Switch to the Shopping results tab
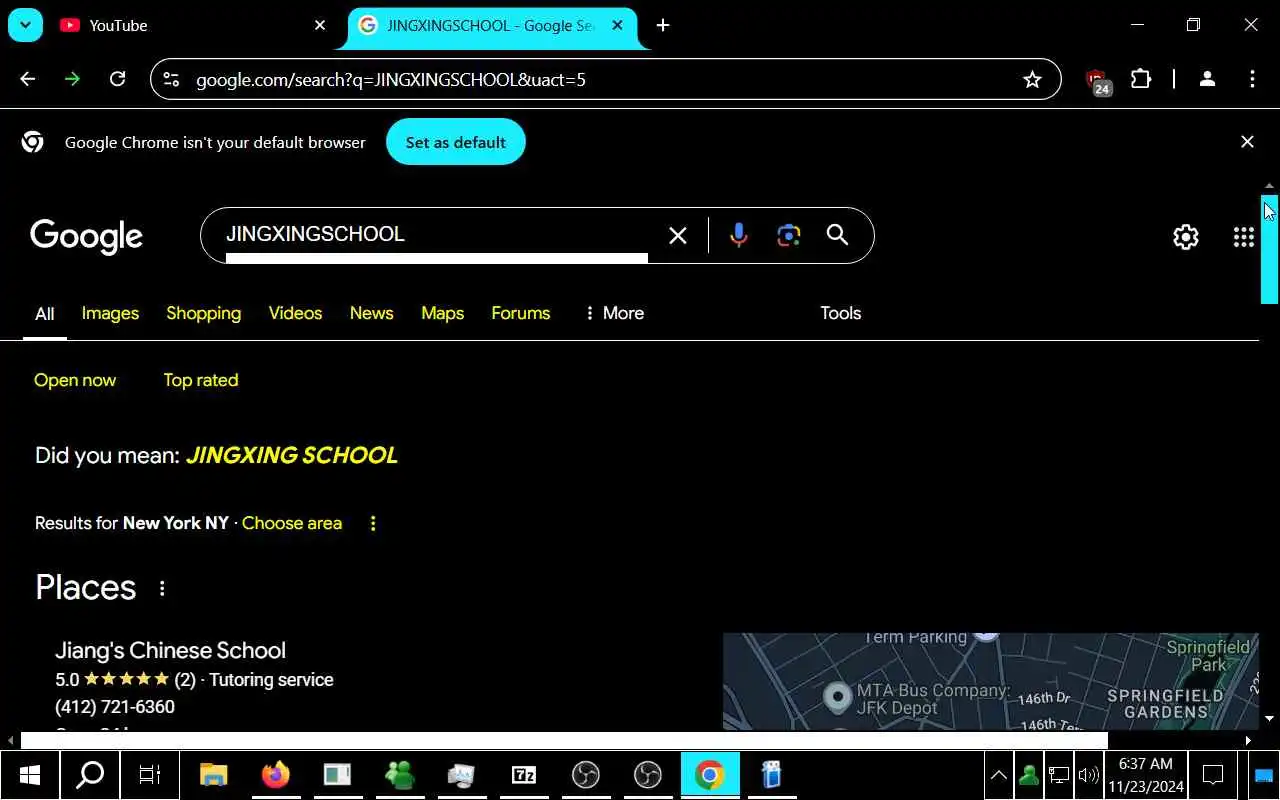This screenshot has width=1280, height=800. 203,313
